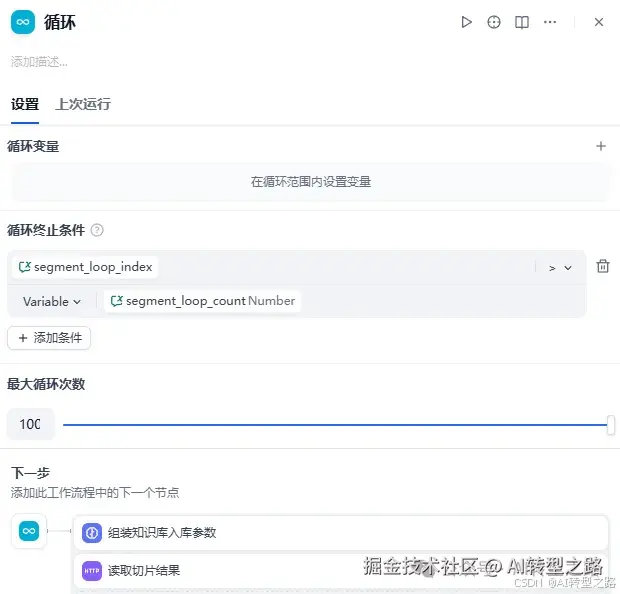The height and width of the screenshot is (594, 620).
Task: Open the three-dot more options menu
Action: point(550,22)
